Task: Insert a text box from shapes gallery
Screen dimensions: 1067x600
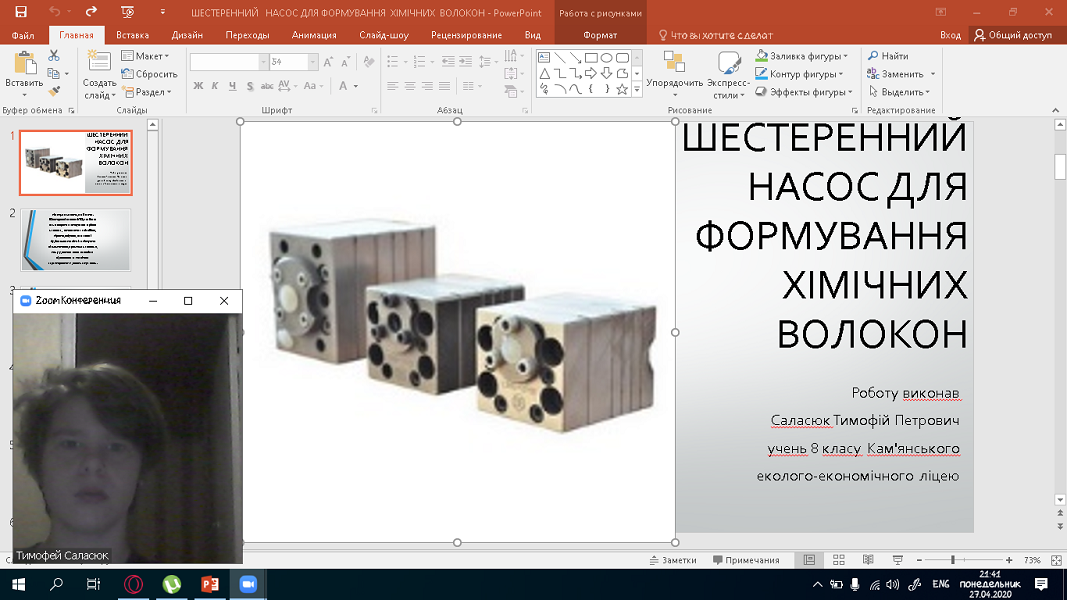Action: point(544,58)
